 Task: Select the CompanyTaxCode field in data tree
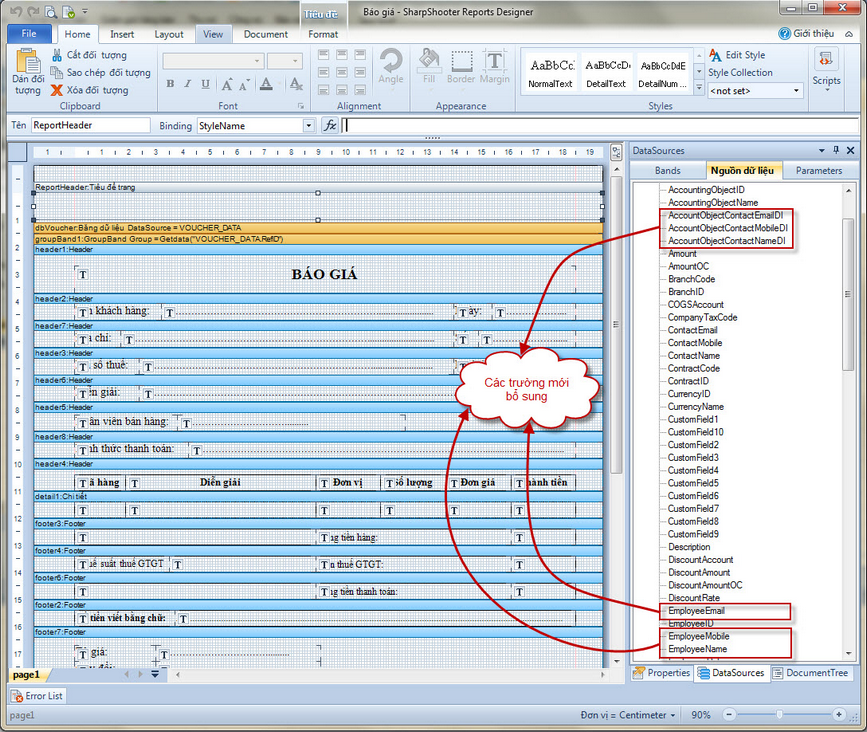[x=702, y=317]
